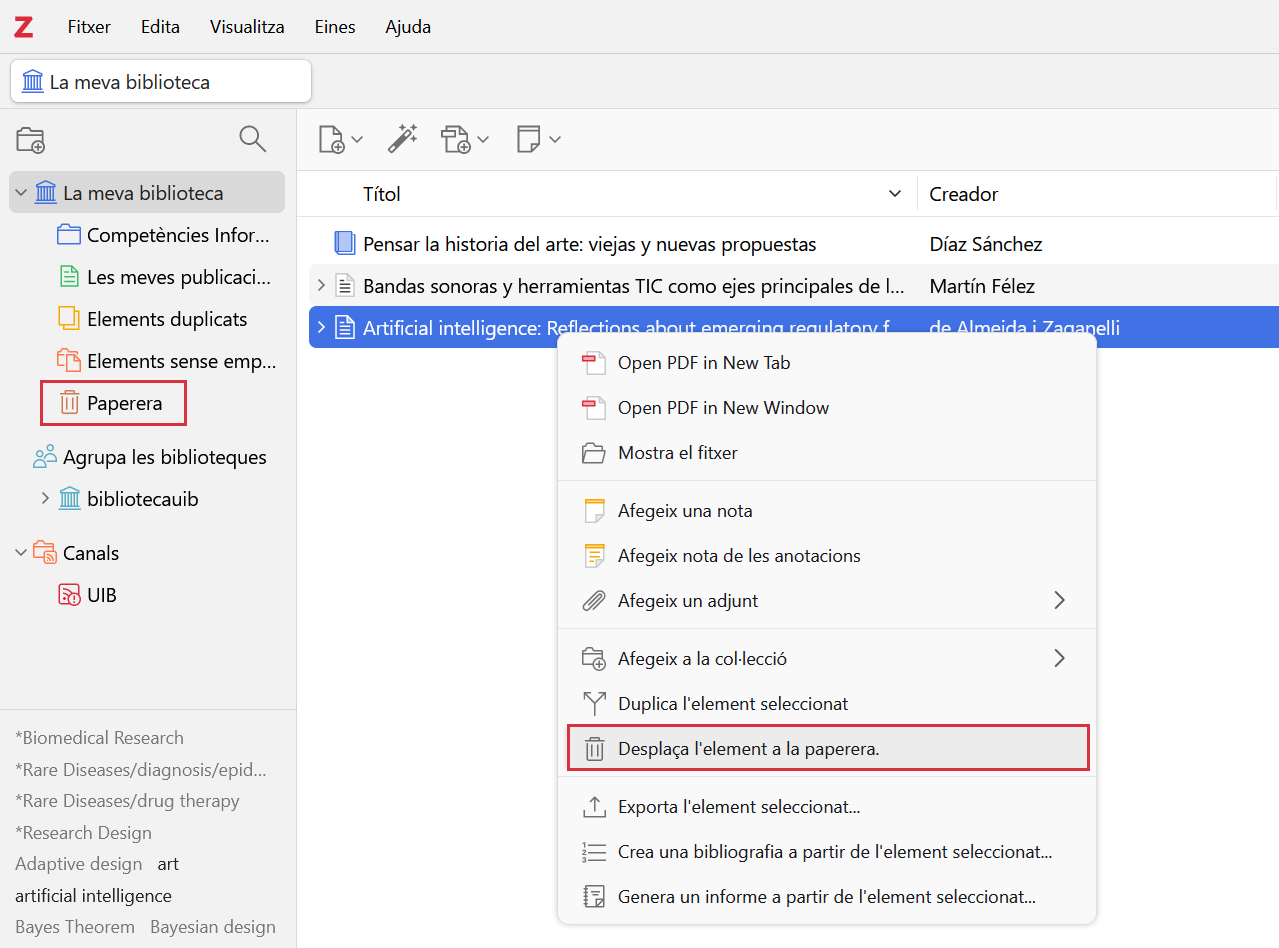Click the *Biomedical Research tag
Screen dimensions: 1279x948
pos(99,738)
